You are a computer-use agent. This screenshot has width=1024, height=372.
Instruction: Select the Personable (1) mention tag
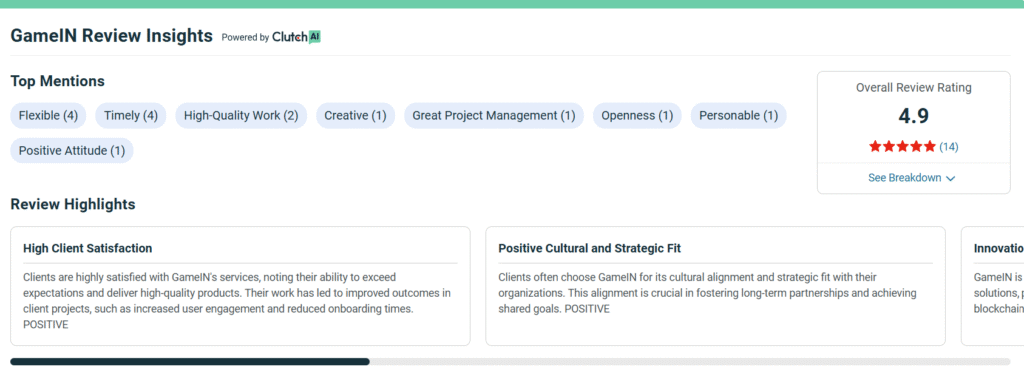pos(739,116)
